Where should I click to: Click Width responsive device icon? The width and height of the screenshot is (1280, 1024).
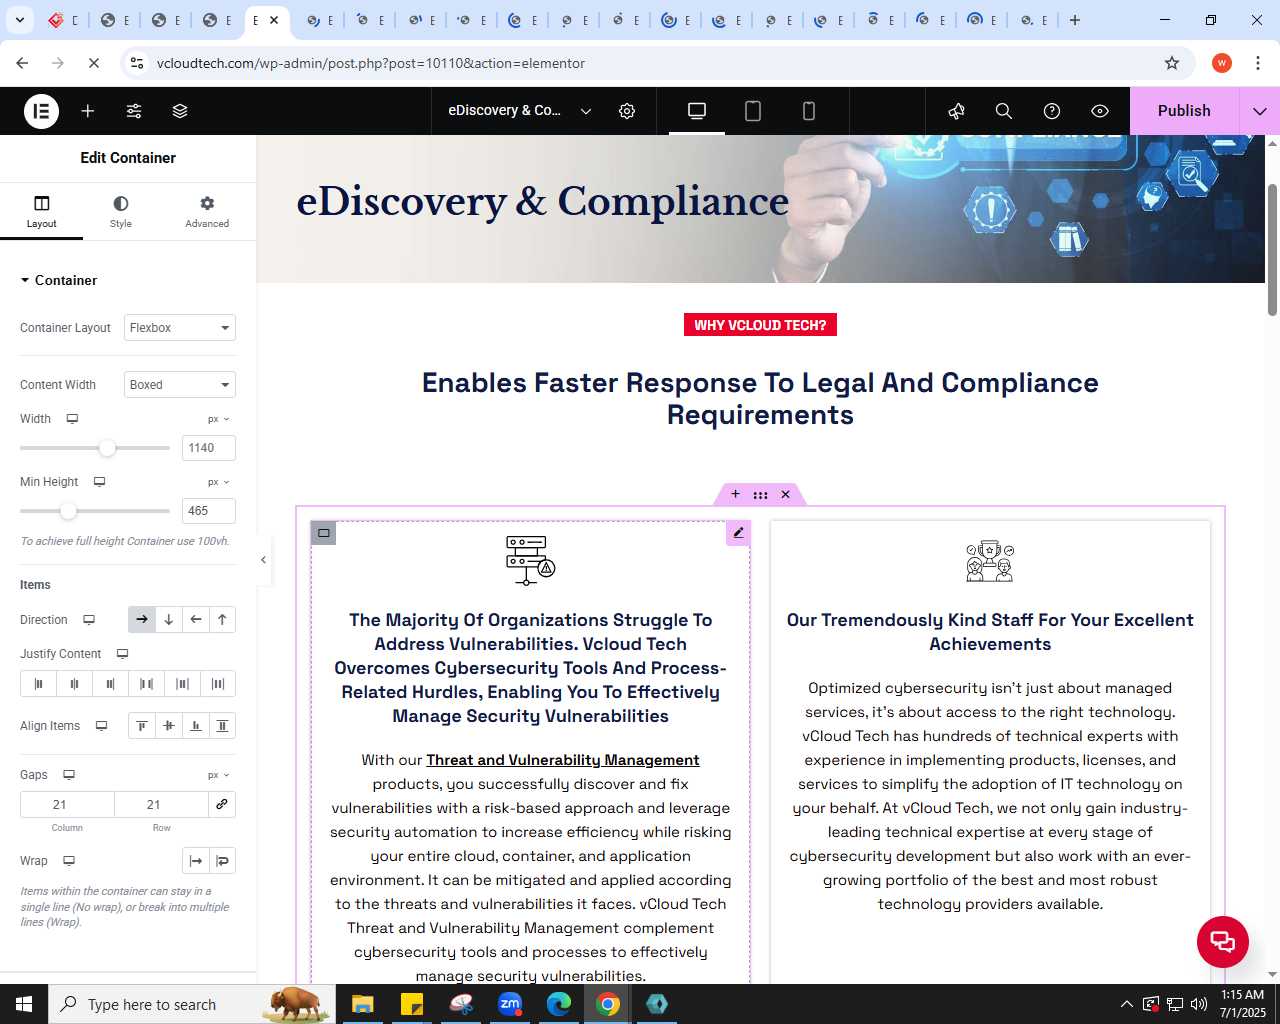pos(72,419)
